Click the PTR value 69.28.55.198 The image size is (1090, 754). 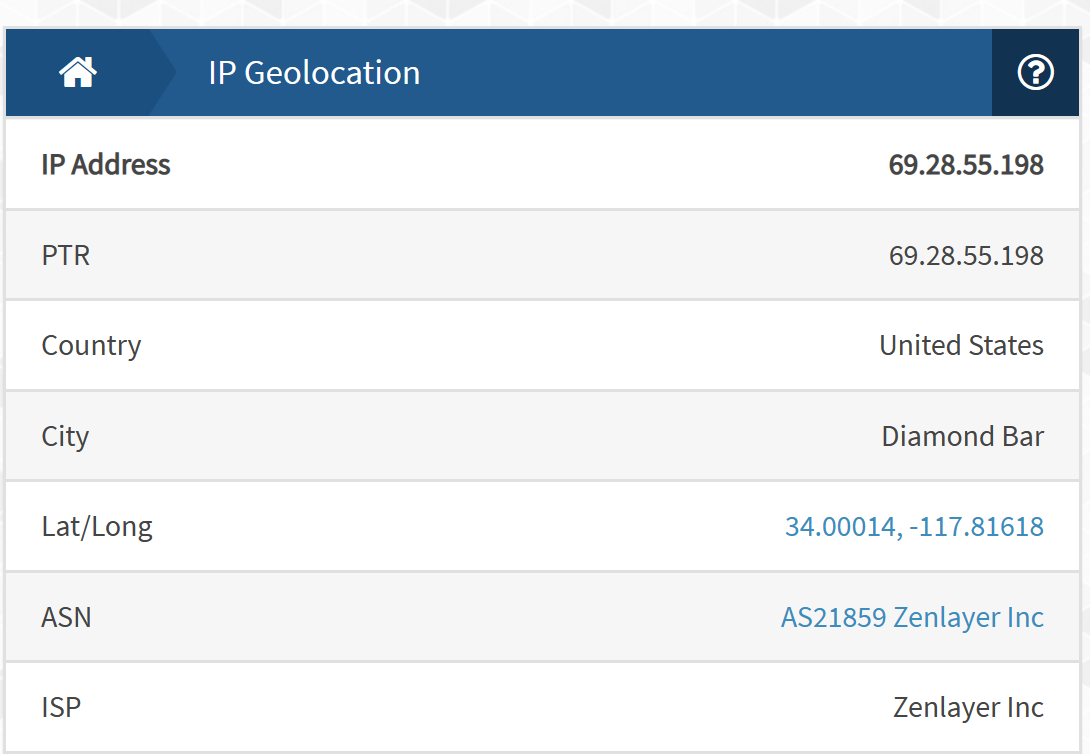pos(966,256)
